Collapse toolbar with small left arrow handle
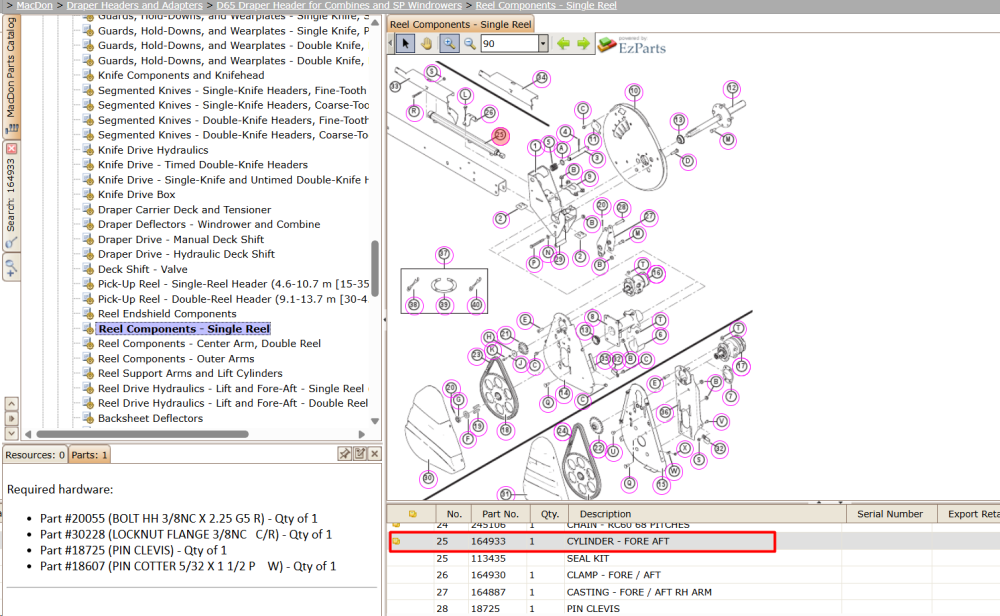The height and width of the screenshot is (616, 1000). coord(390,43)
